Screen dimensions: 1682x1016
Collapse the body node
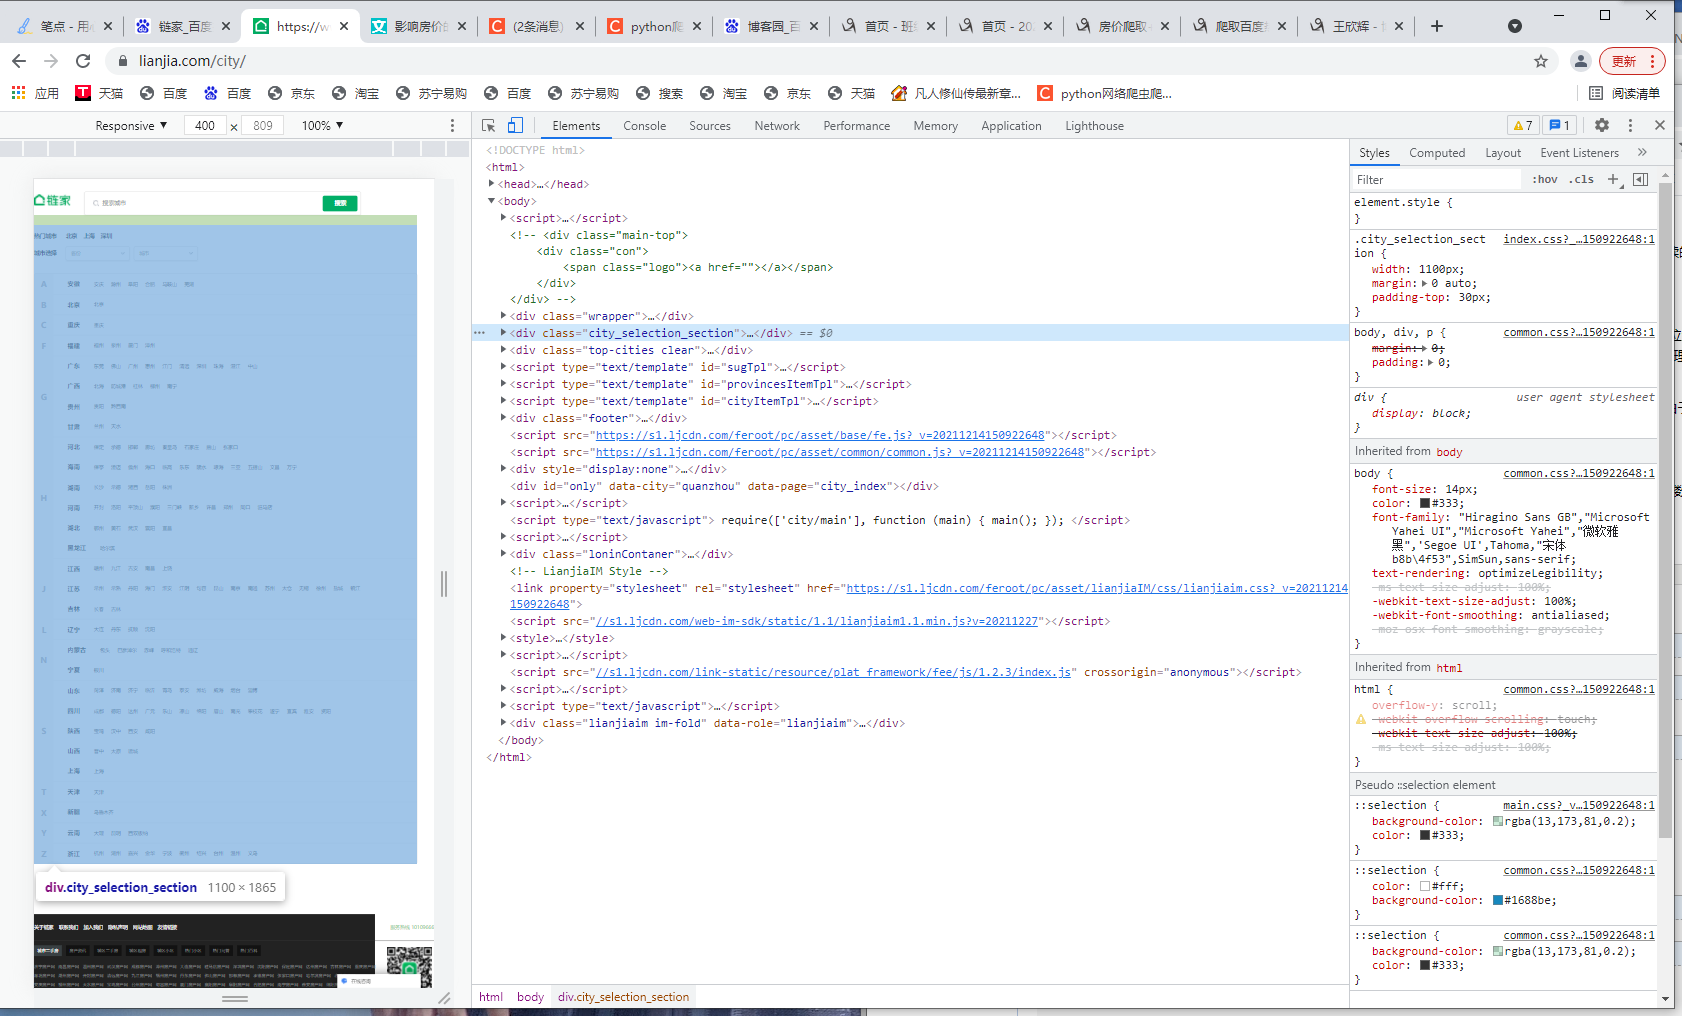[491, 201]
